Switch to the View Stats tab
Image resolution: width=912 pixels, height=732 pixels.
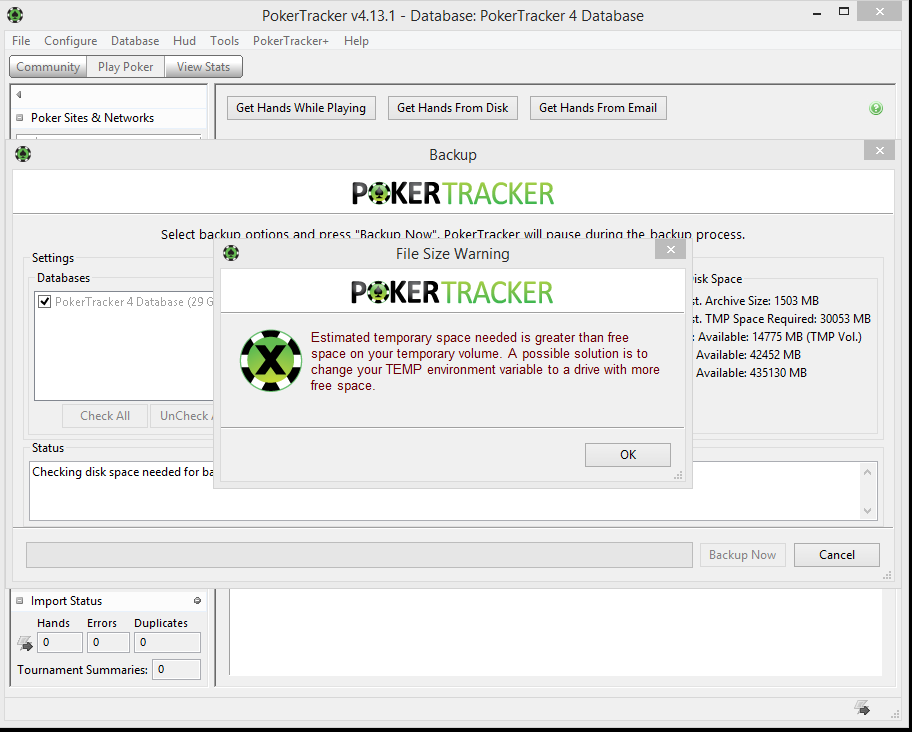[x=204, y=67]
